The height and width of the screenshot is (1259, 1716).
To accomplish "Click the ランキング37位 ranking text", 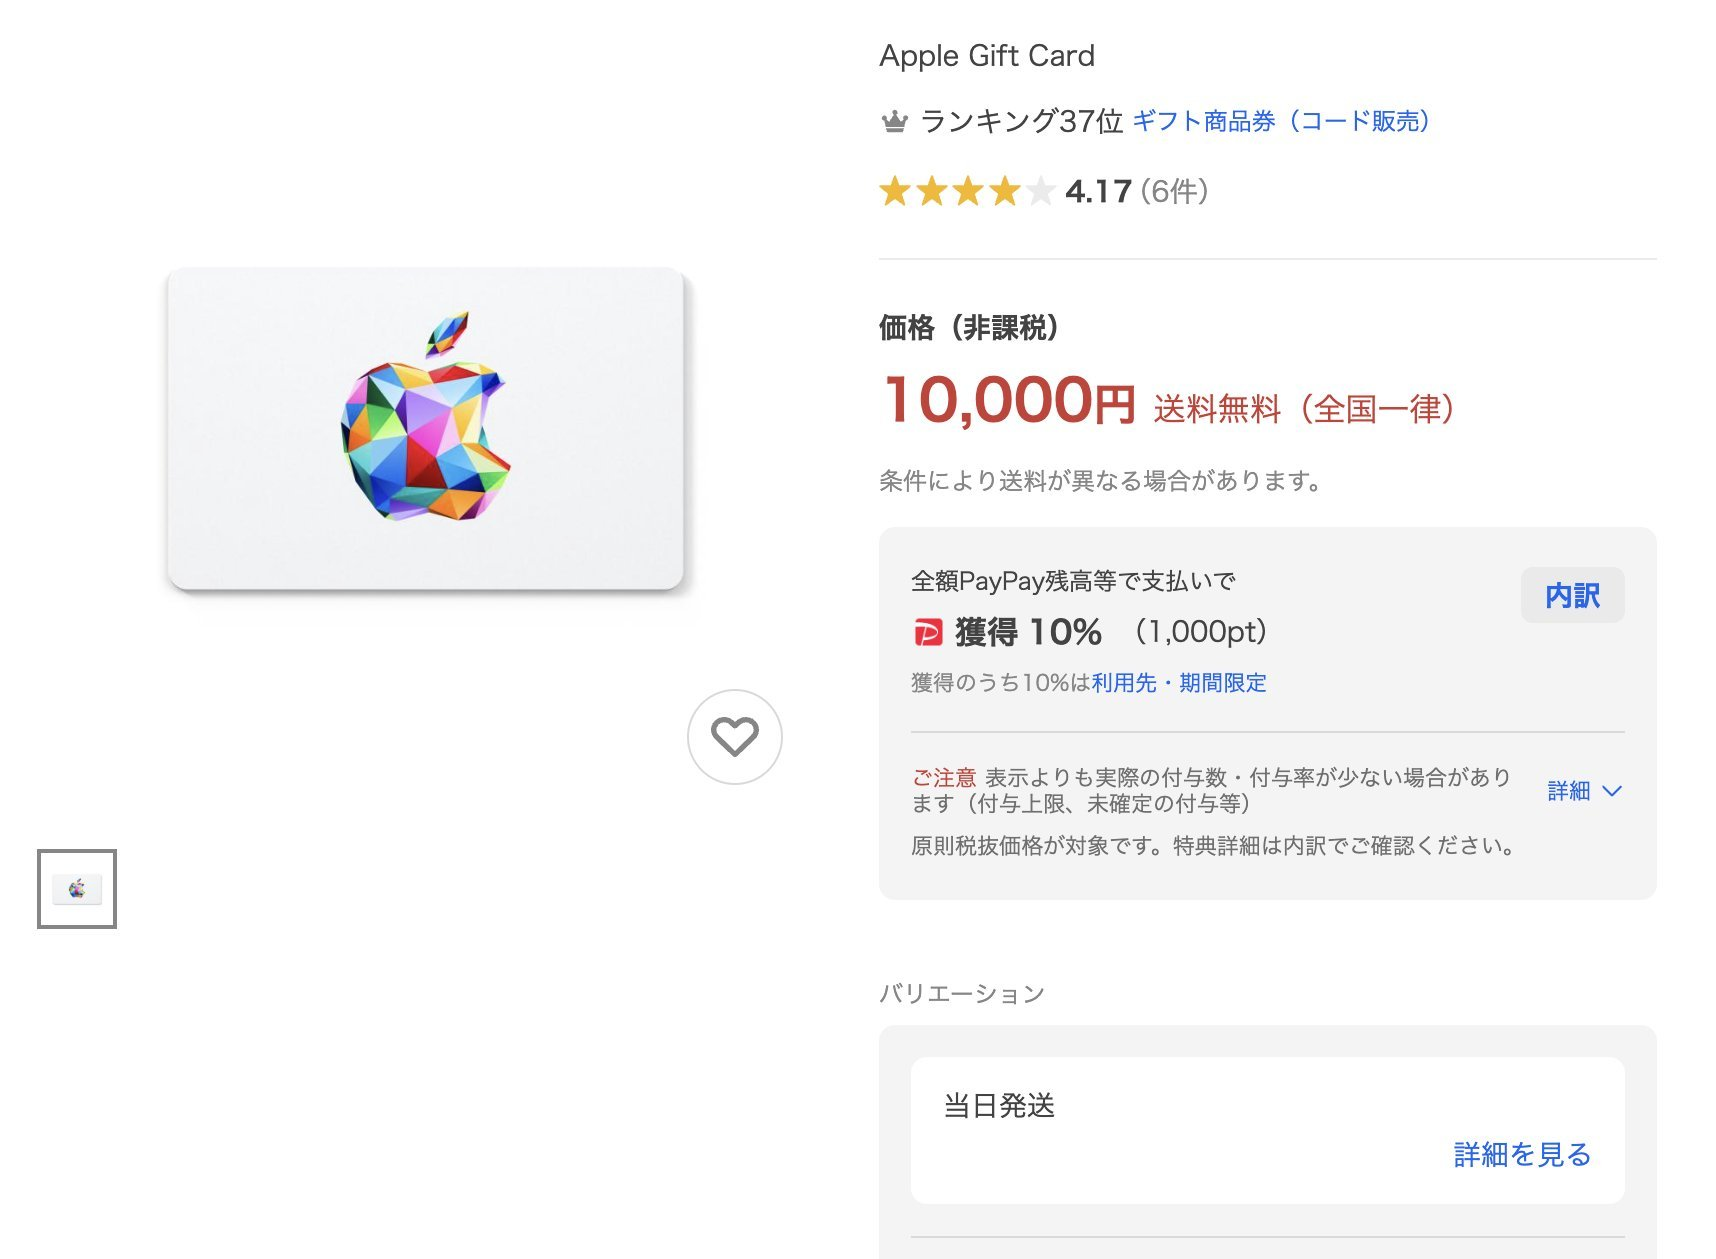I will [x=1021, y=122].
